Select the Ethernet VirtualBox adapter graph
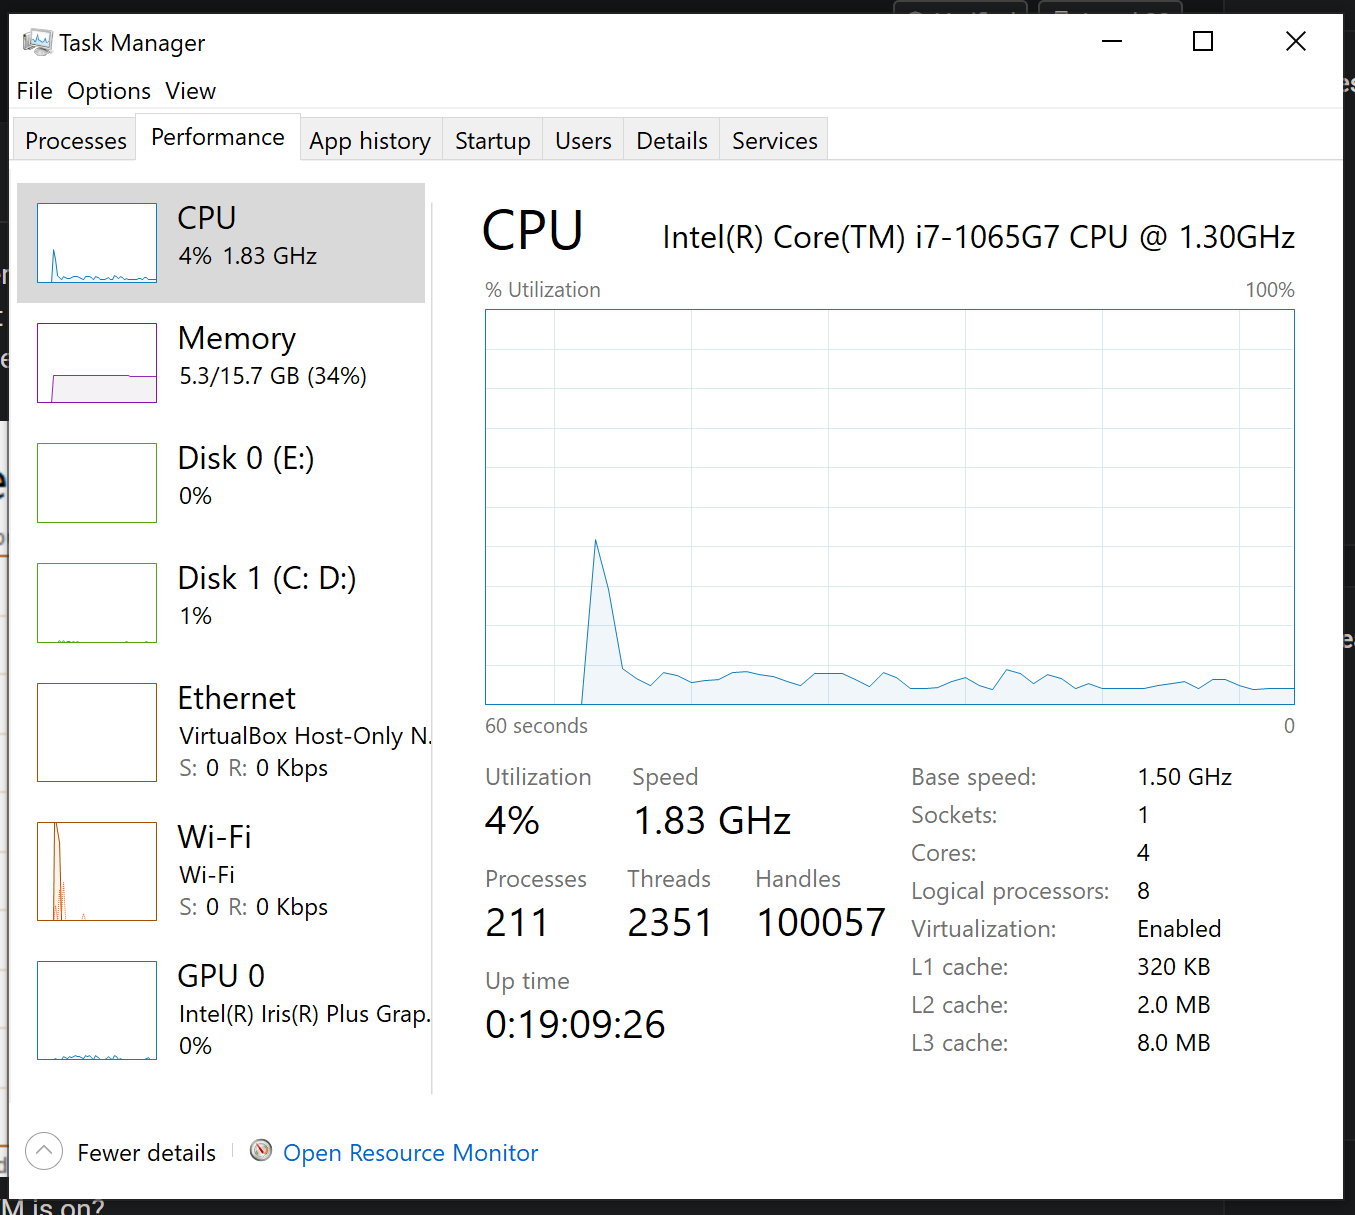Viewport: 1355px width, 1215px height. (x=97, y=732)
